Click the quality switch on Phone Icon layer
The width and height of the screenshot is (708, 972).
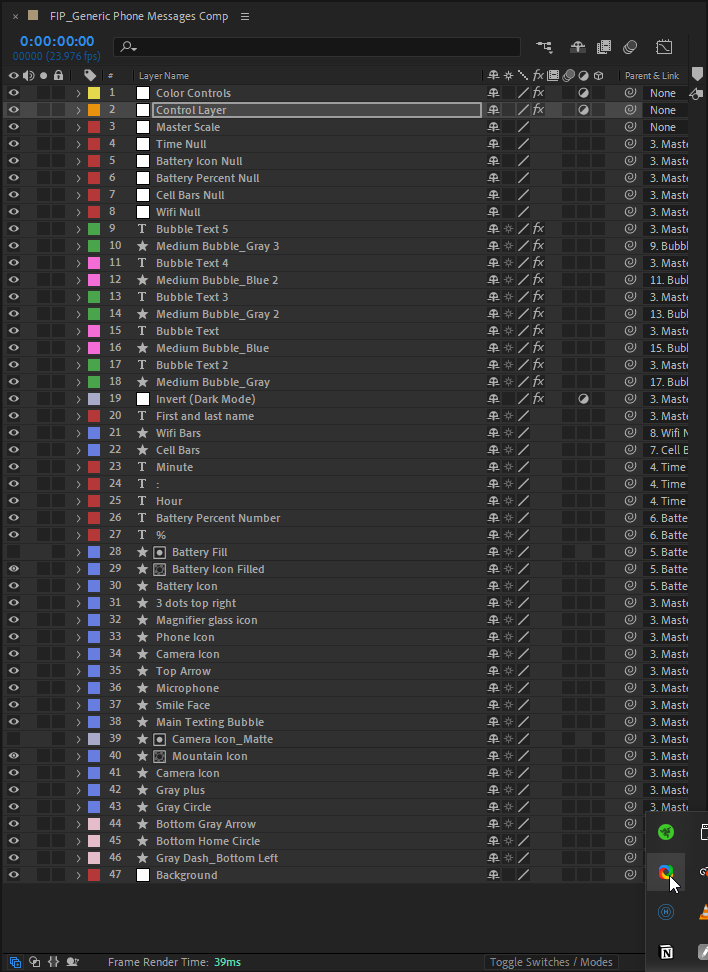[x=523, y=637]
